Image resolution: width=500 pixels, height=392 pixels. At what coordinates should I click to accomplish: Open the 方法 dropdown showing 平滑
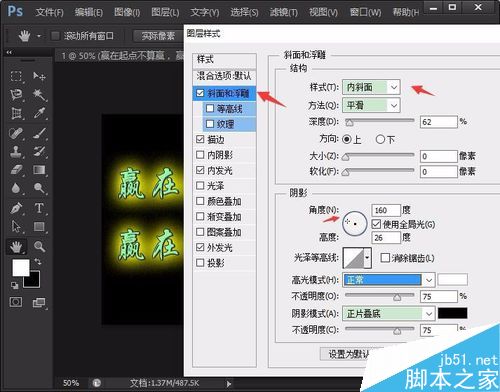pos(371,105)
